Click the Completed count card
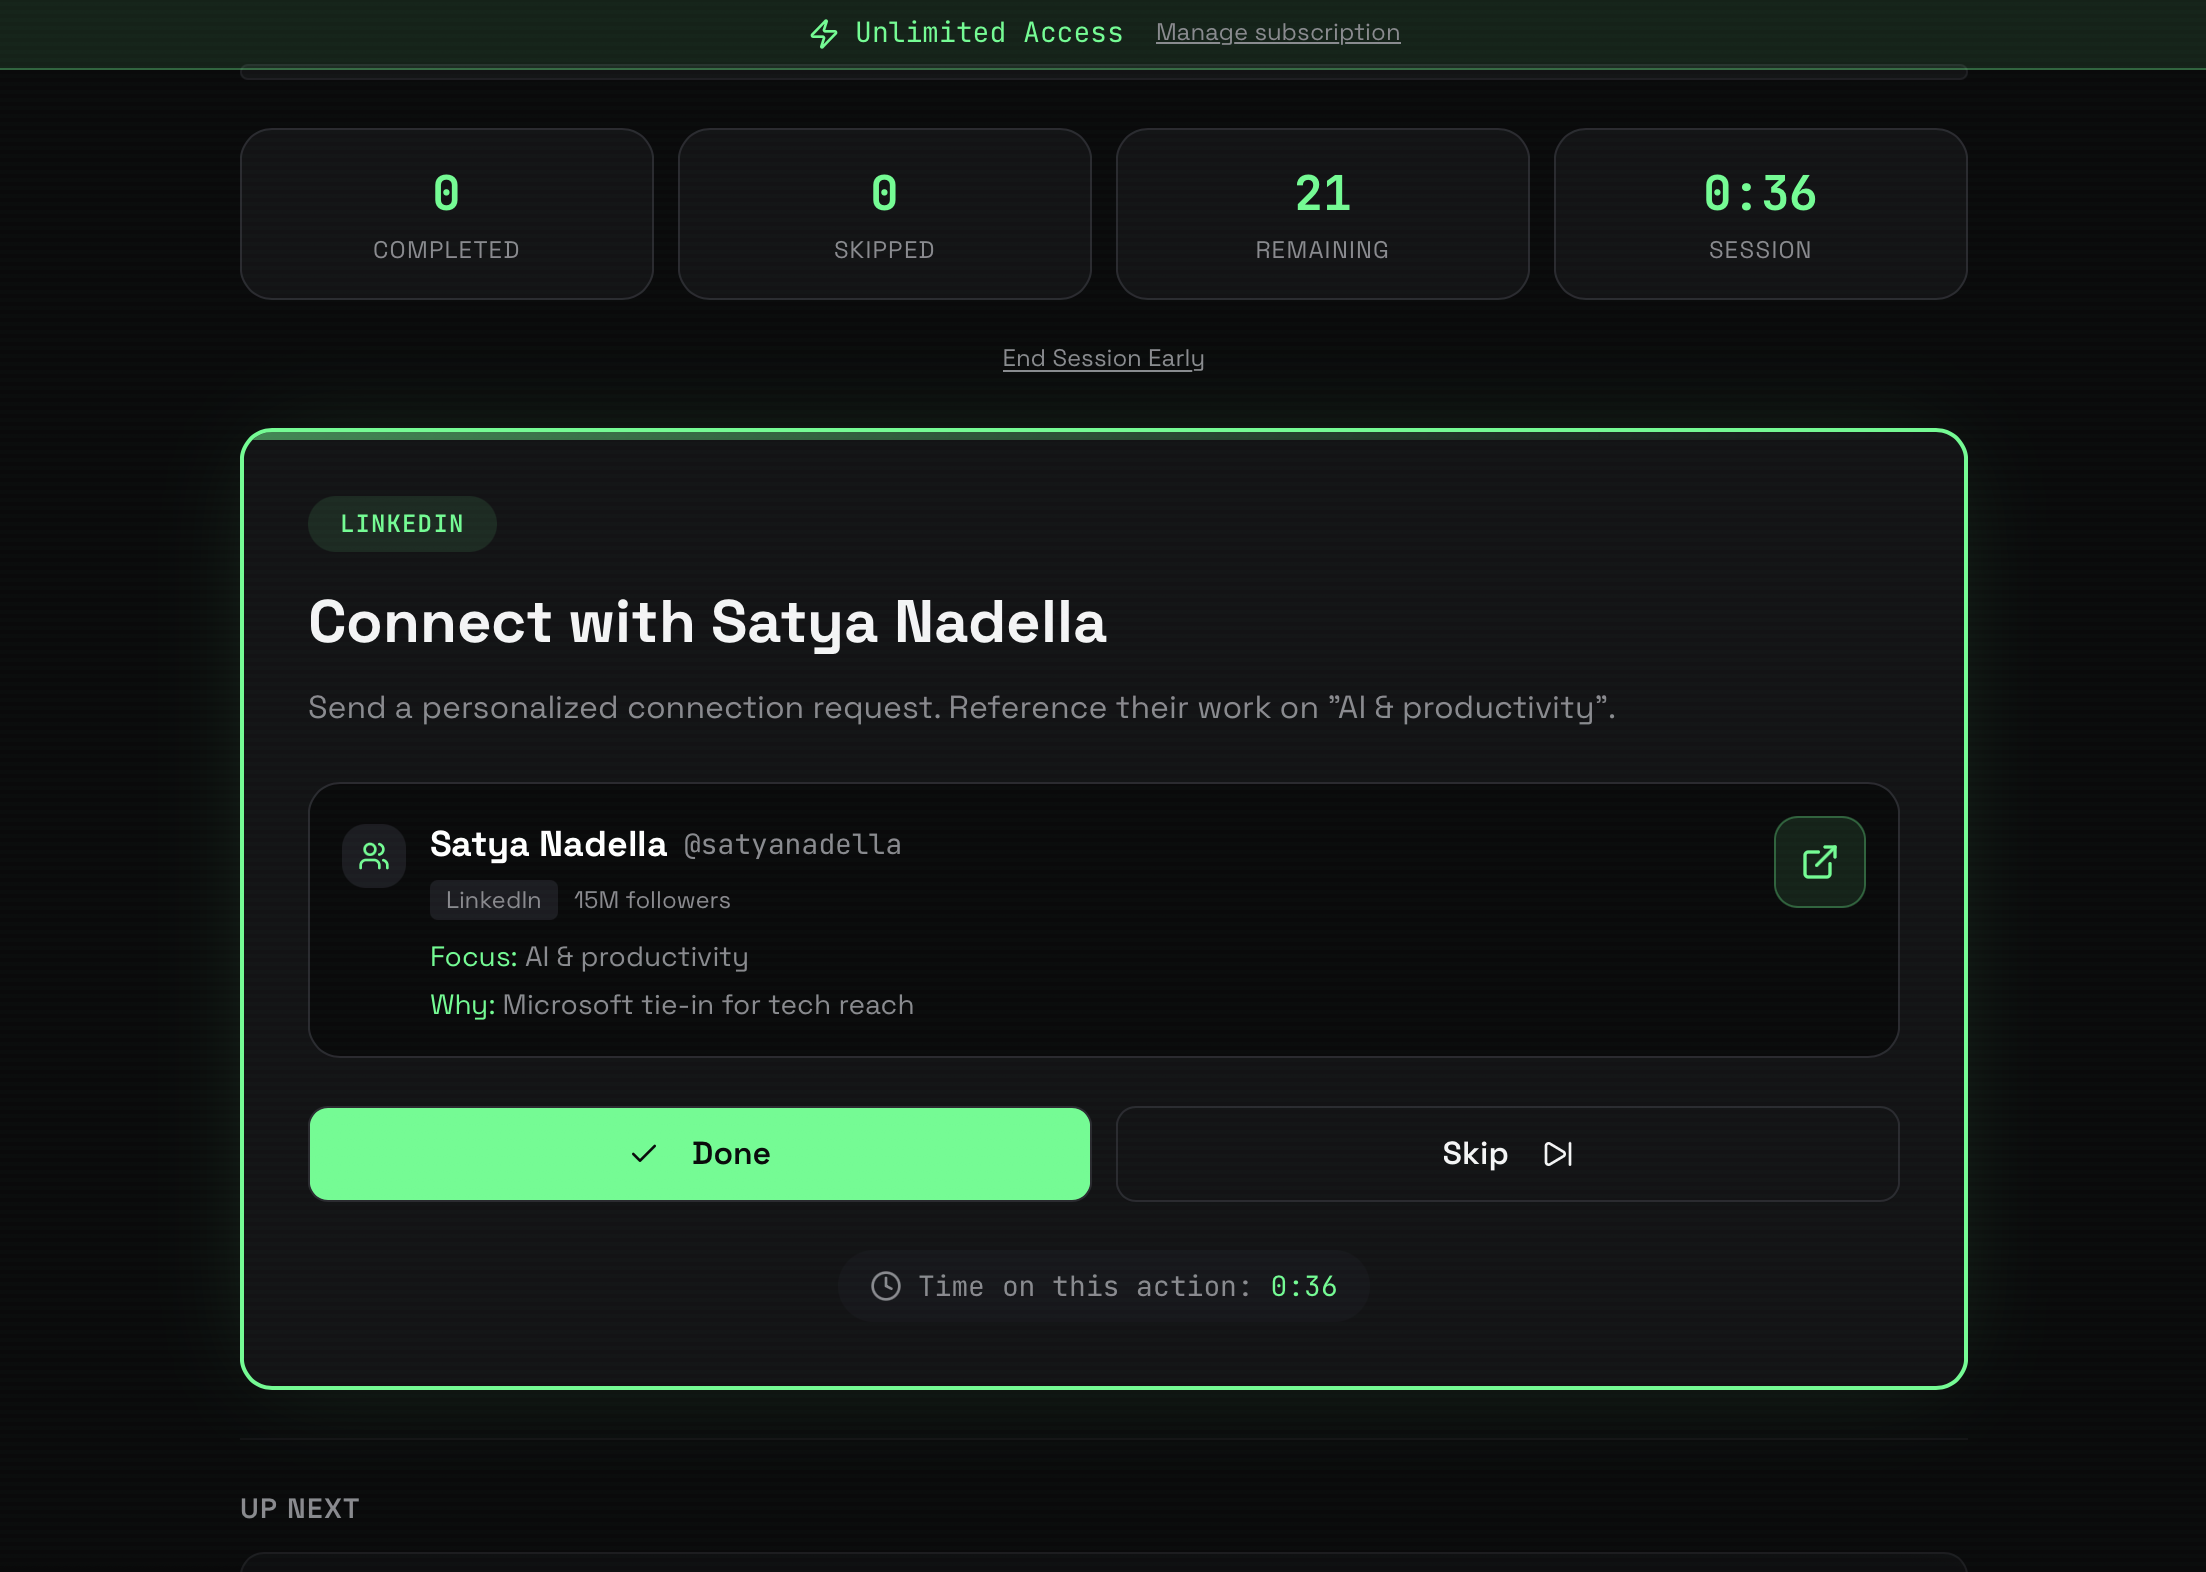This screenshot has height=1572, width=2206. [x=446, y=214]
